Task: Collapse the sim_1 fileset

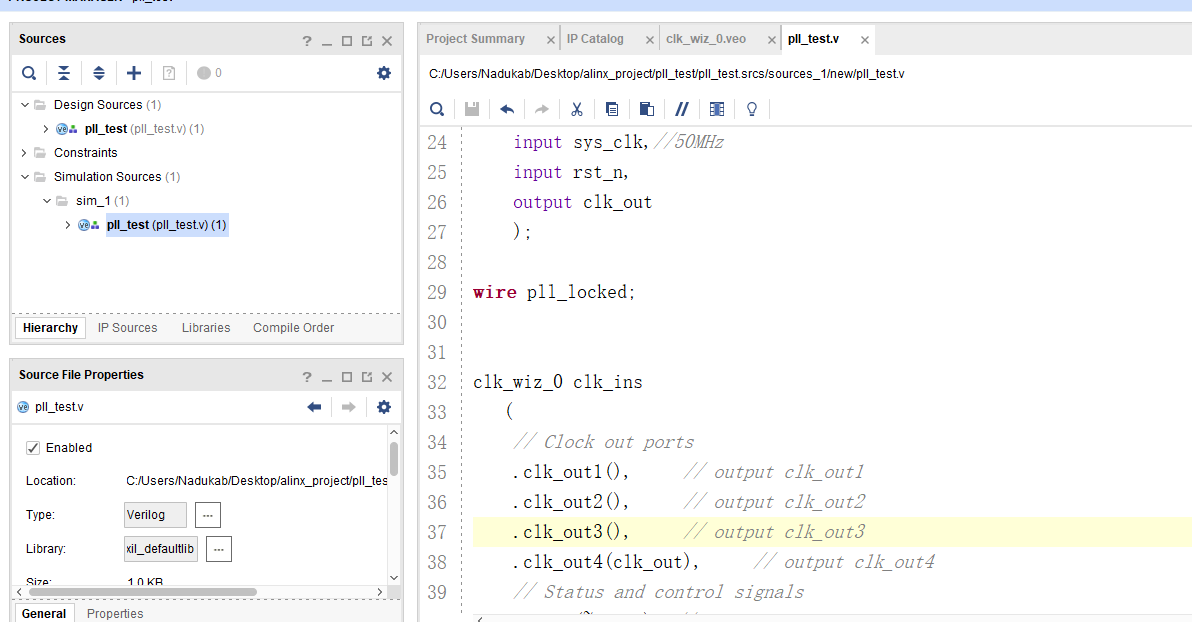Action: click(x=45, y=200)
